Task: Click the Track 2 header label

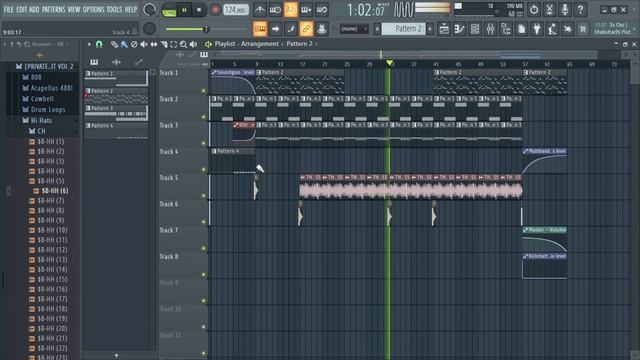Action: [x=169, y=99]
